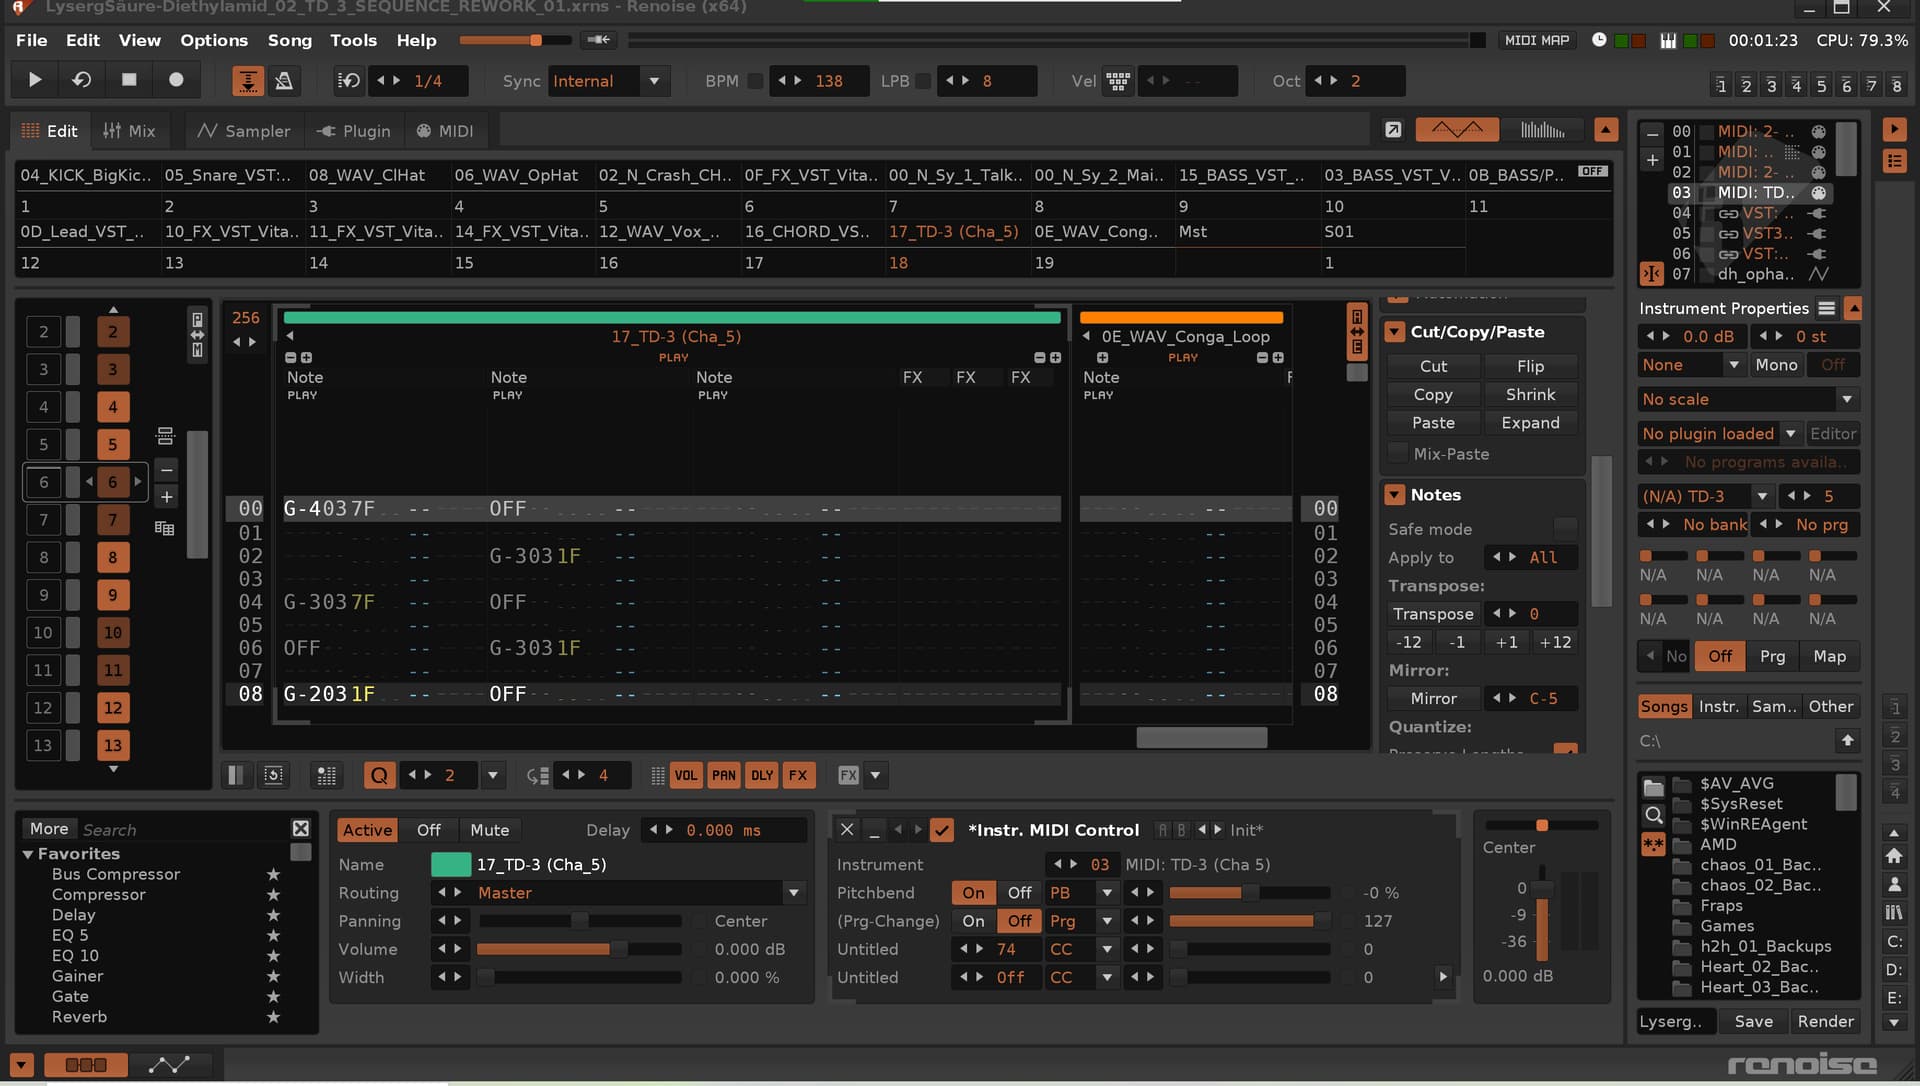Transpose notes by +12
This screenshot has width=1920, height=1086.
pos(1555,642)
